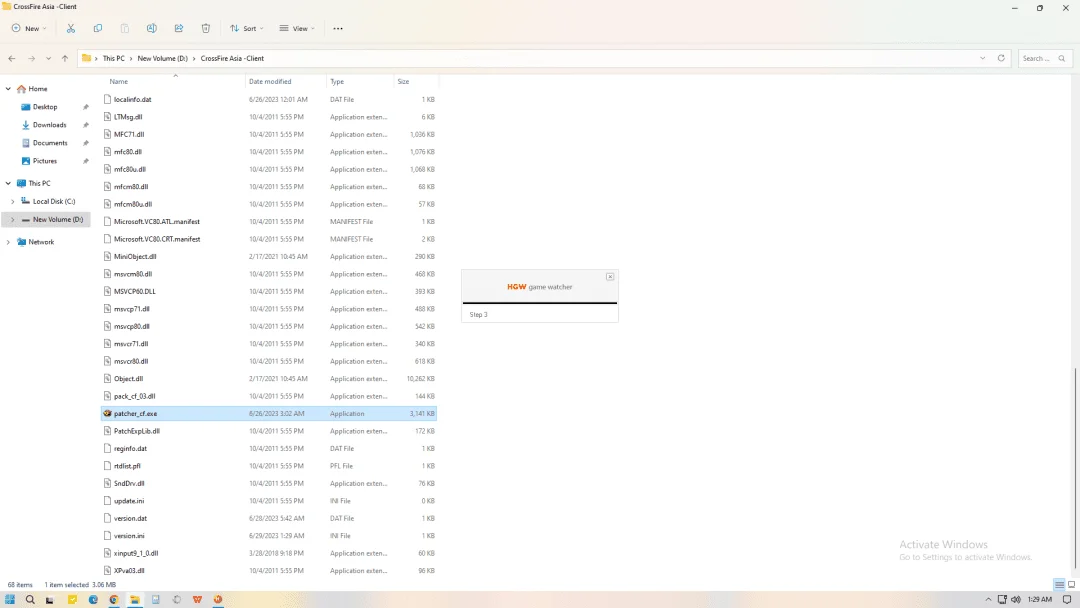
Task: Click the network tray icon
Action: pos(1002,600)
